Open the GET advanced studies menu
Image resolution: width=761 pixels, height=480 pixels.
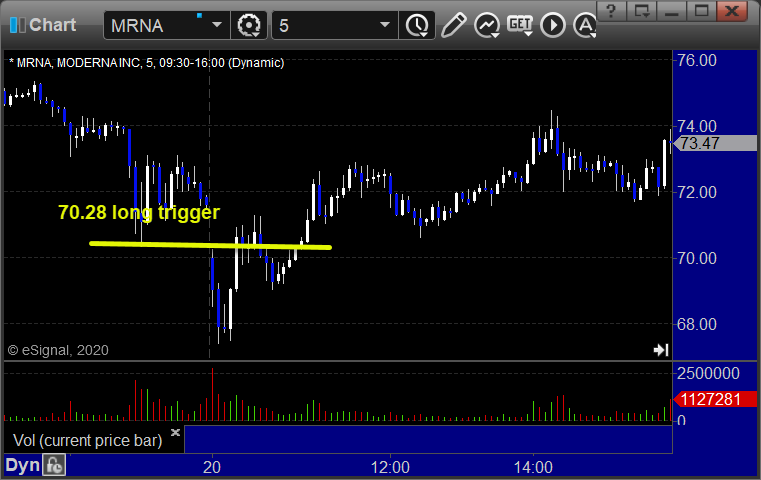click(520, 25)
